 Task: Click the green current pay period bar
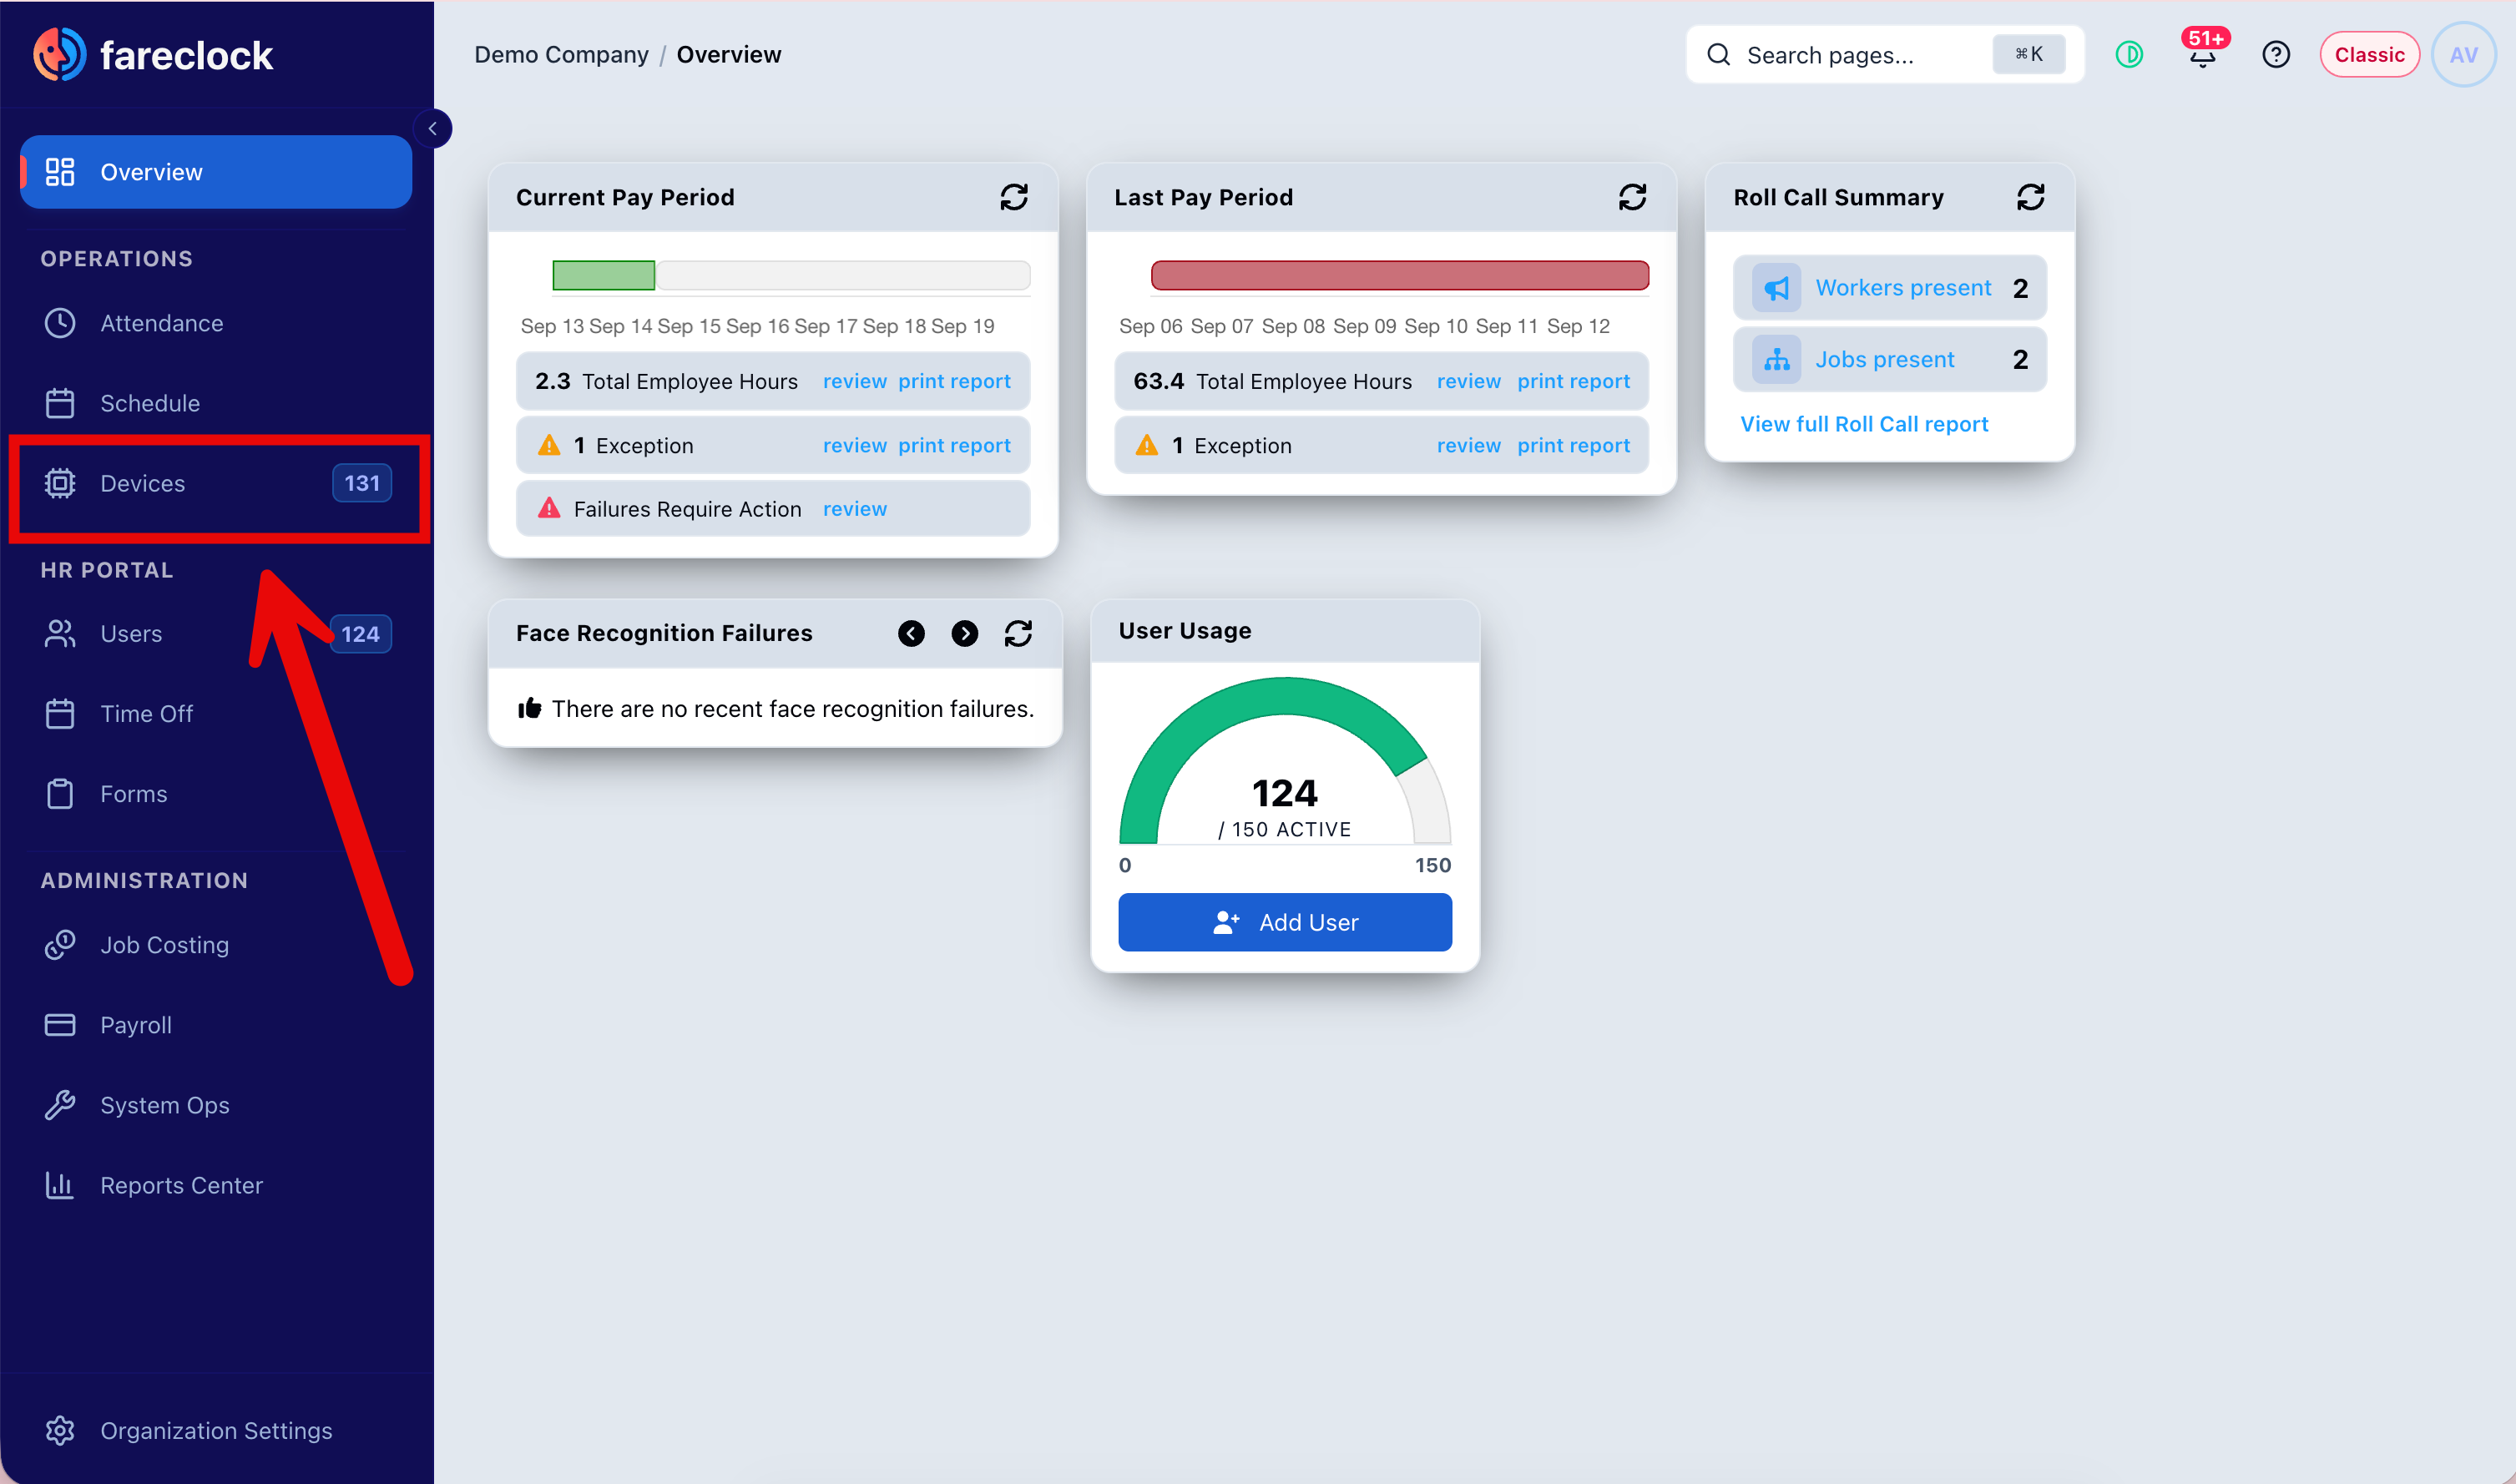click(603, 274)
